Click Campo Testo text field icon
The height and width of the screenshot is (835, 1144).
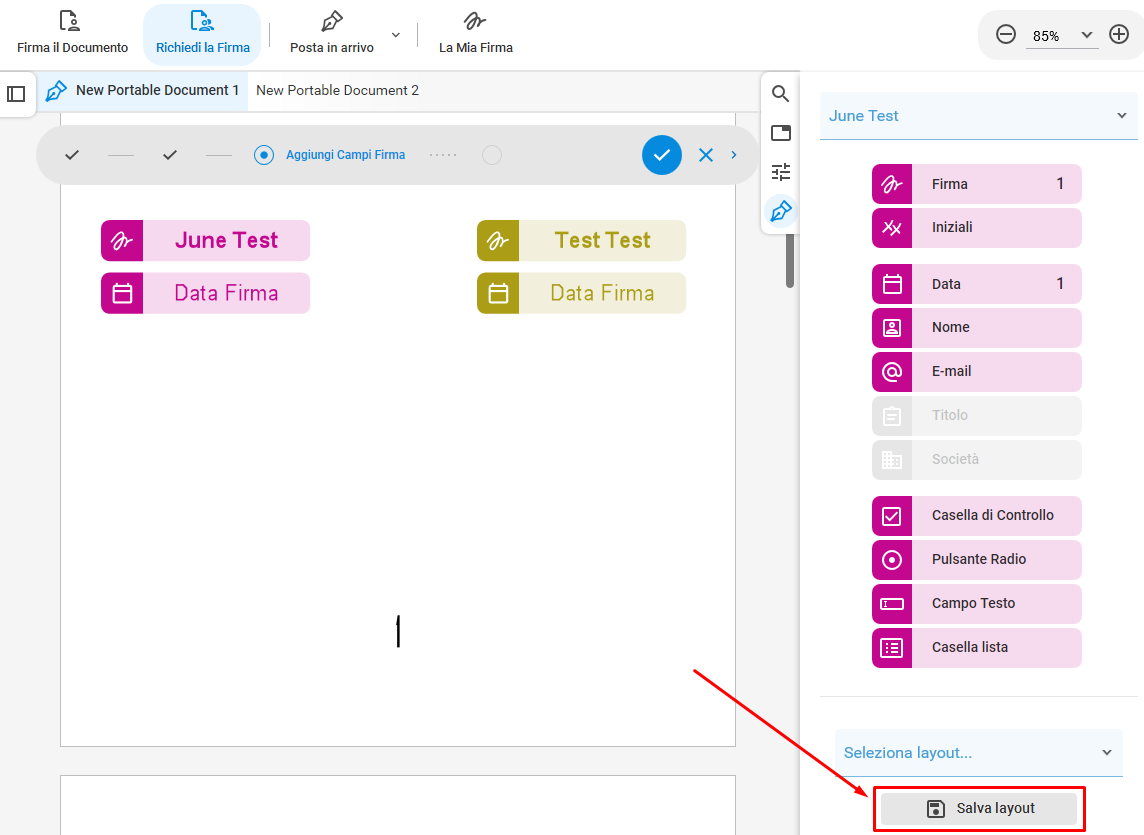coord(892,603)
